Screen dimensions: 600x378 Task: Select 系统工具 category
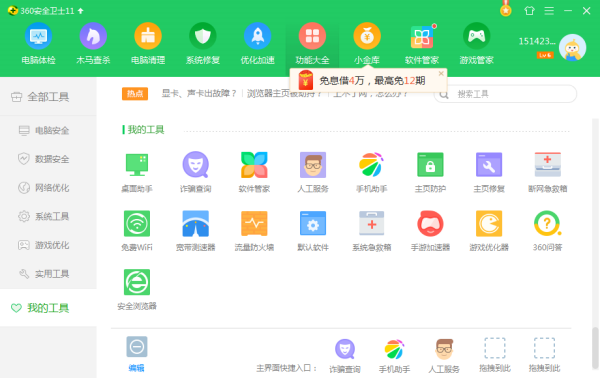pyautogui.click(x=48, y=216)
